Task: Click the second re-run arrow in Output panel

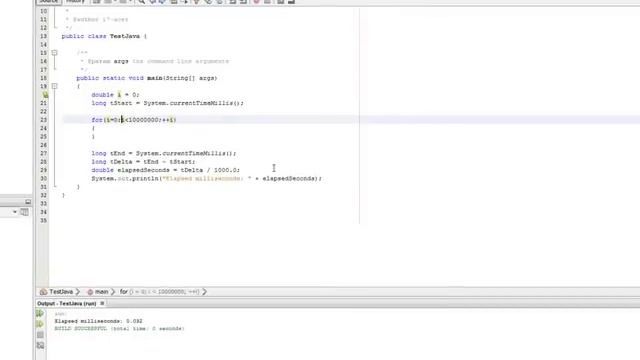Action: [x=40, y=324]
